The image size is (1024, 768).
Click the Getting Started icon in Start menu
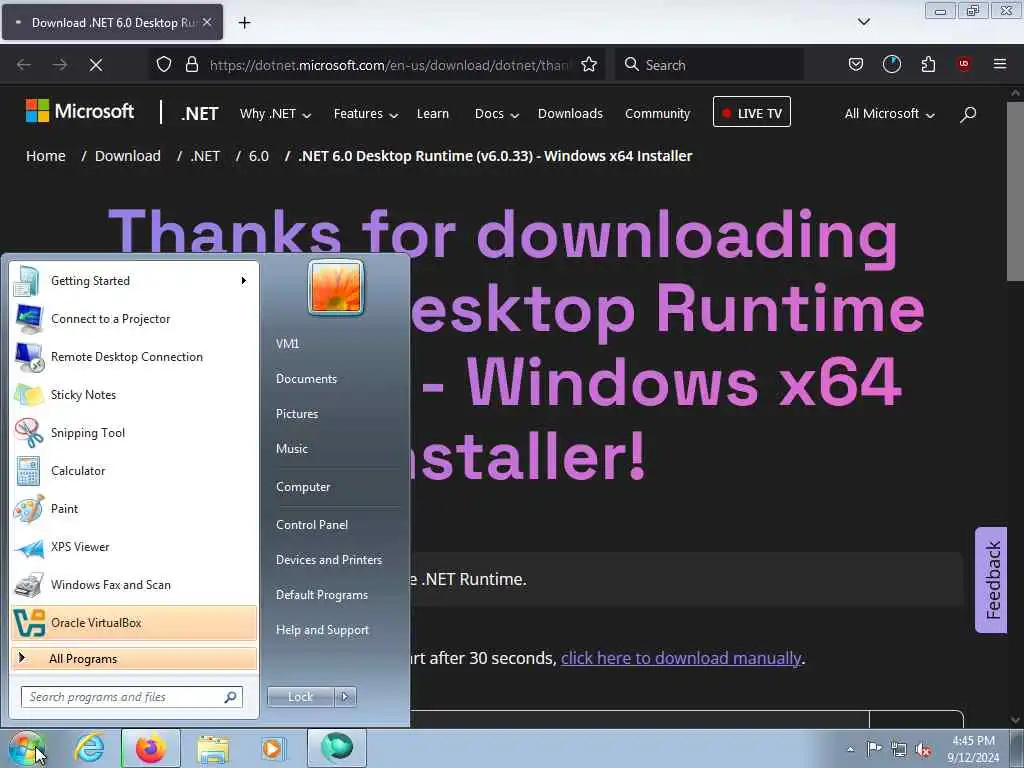(28, 281)
